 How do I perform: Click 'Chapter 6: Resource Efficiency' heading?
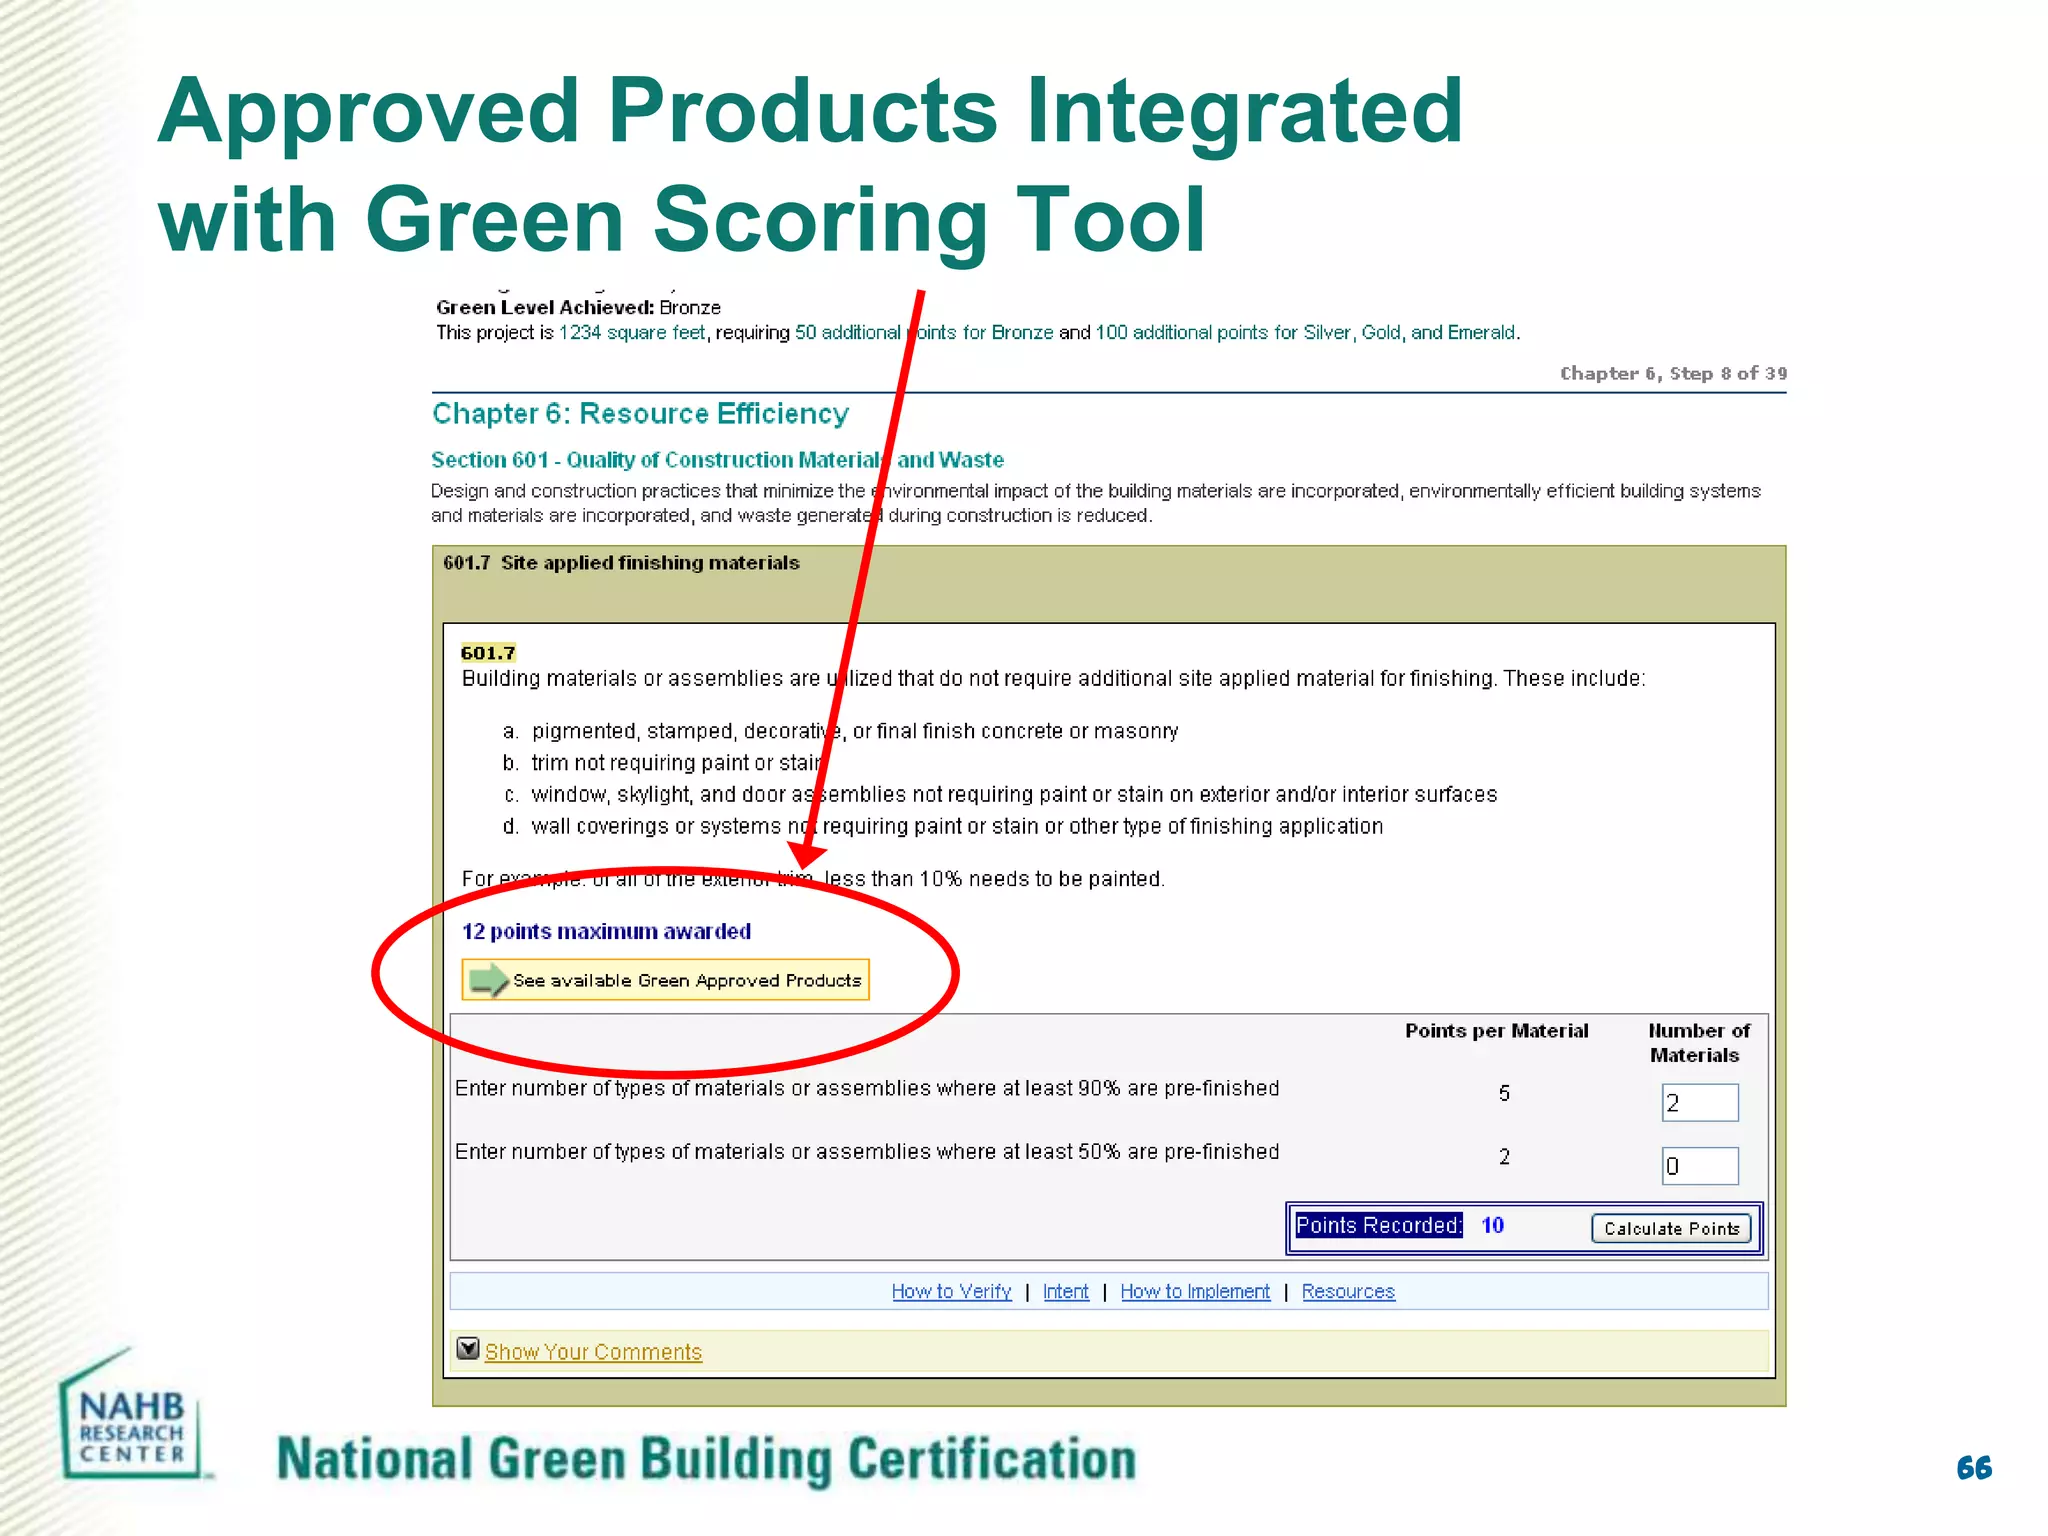click(x=640, y=414)
